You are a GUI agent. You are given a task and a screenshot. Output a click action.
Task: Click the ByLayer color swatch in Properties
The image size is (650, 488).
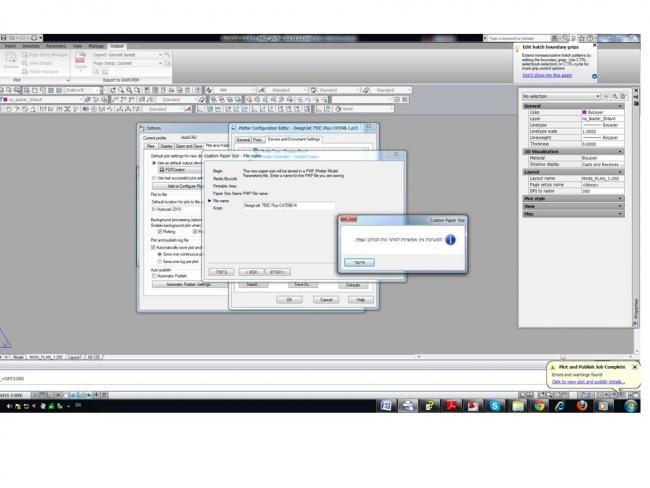pos(584,113)
